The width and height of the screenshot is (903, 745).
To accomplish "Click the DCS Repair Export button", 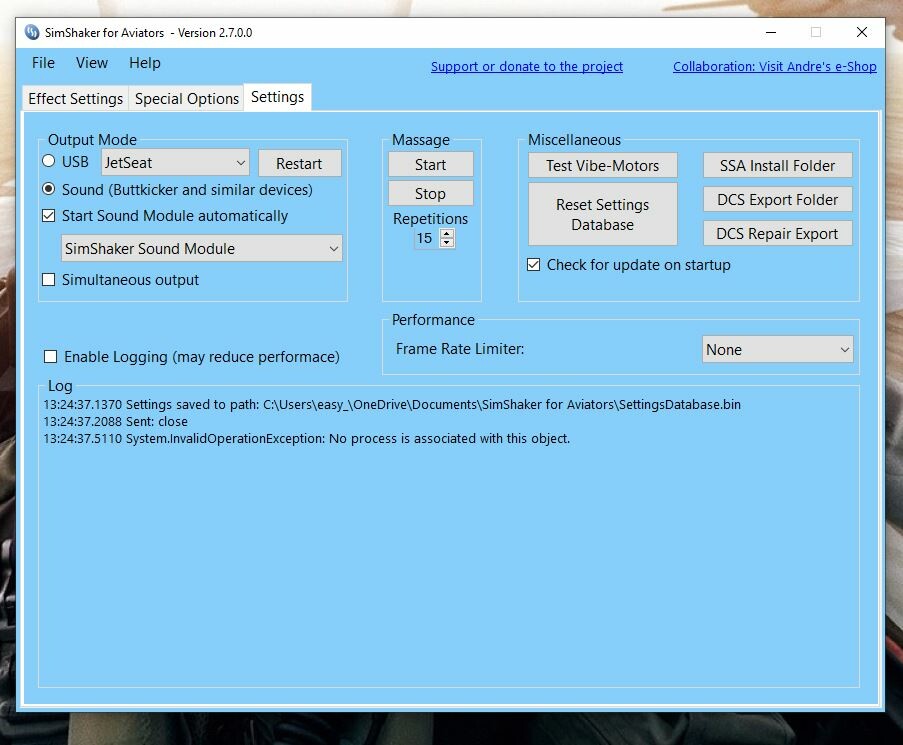I will [777, 234].
